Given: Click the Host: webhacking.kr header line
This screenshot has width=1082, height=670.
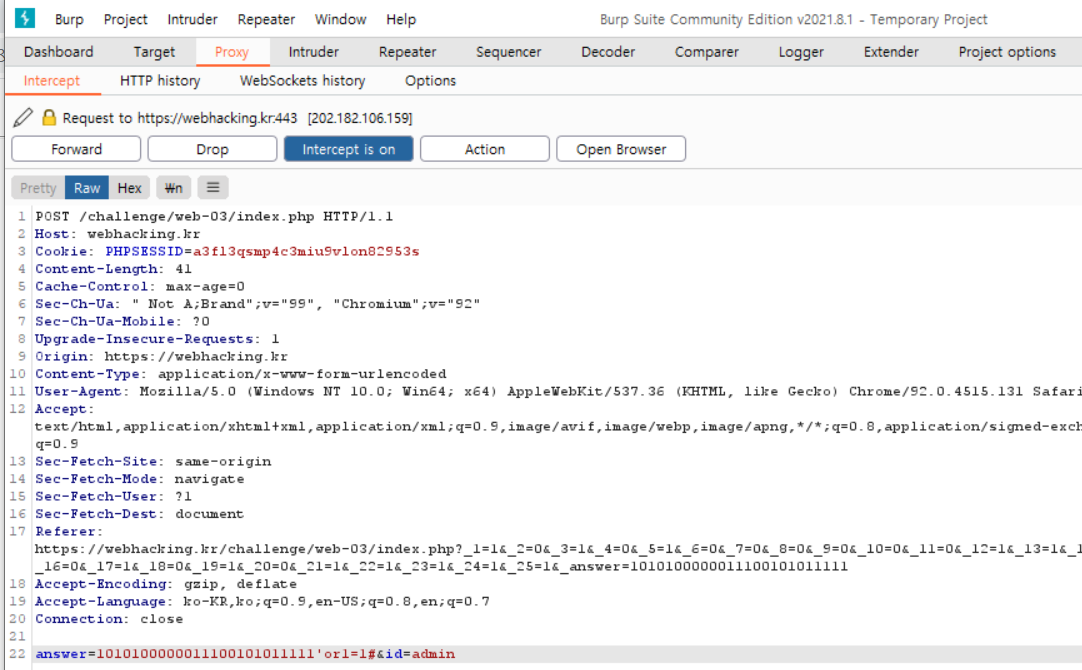Looking at the screenshot, I should pyautogui.click(x=117, y=234).
